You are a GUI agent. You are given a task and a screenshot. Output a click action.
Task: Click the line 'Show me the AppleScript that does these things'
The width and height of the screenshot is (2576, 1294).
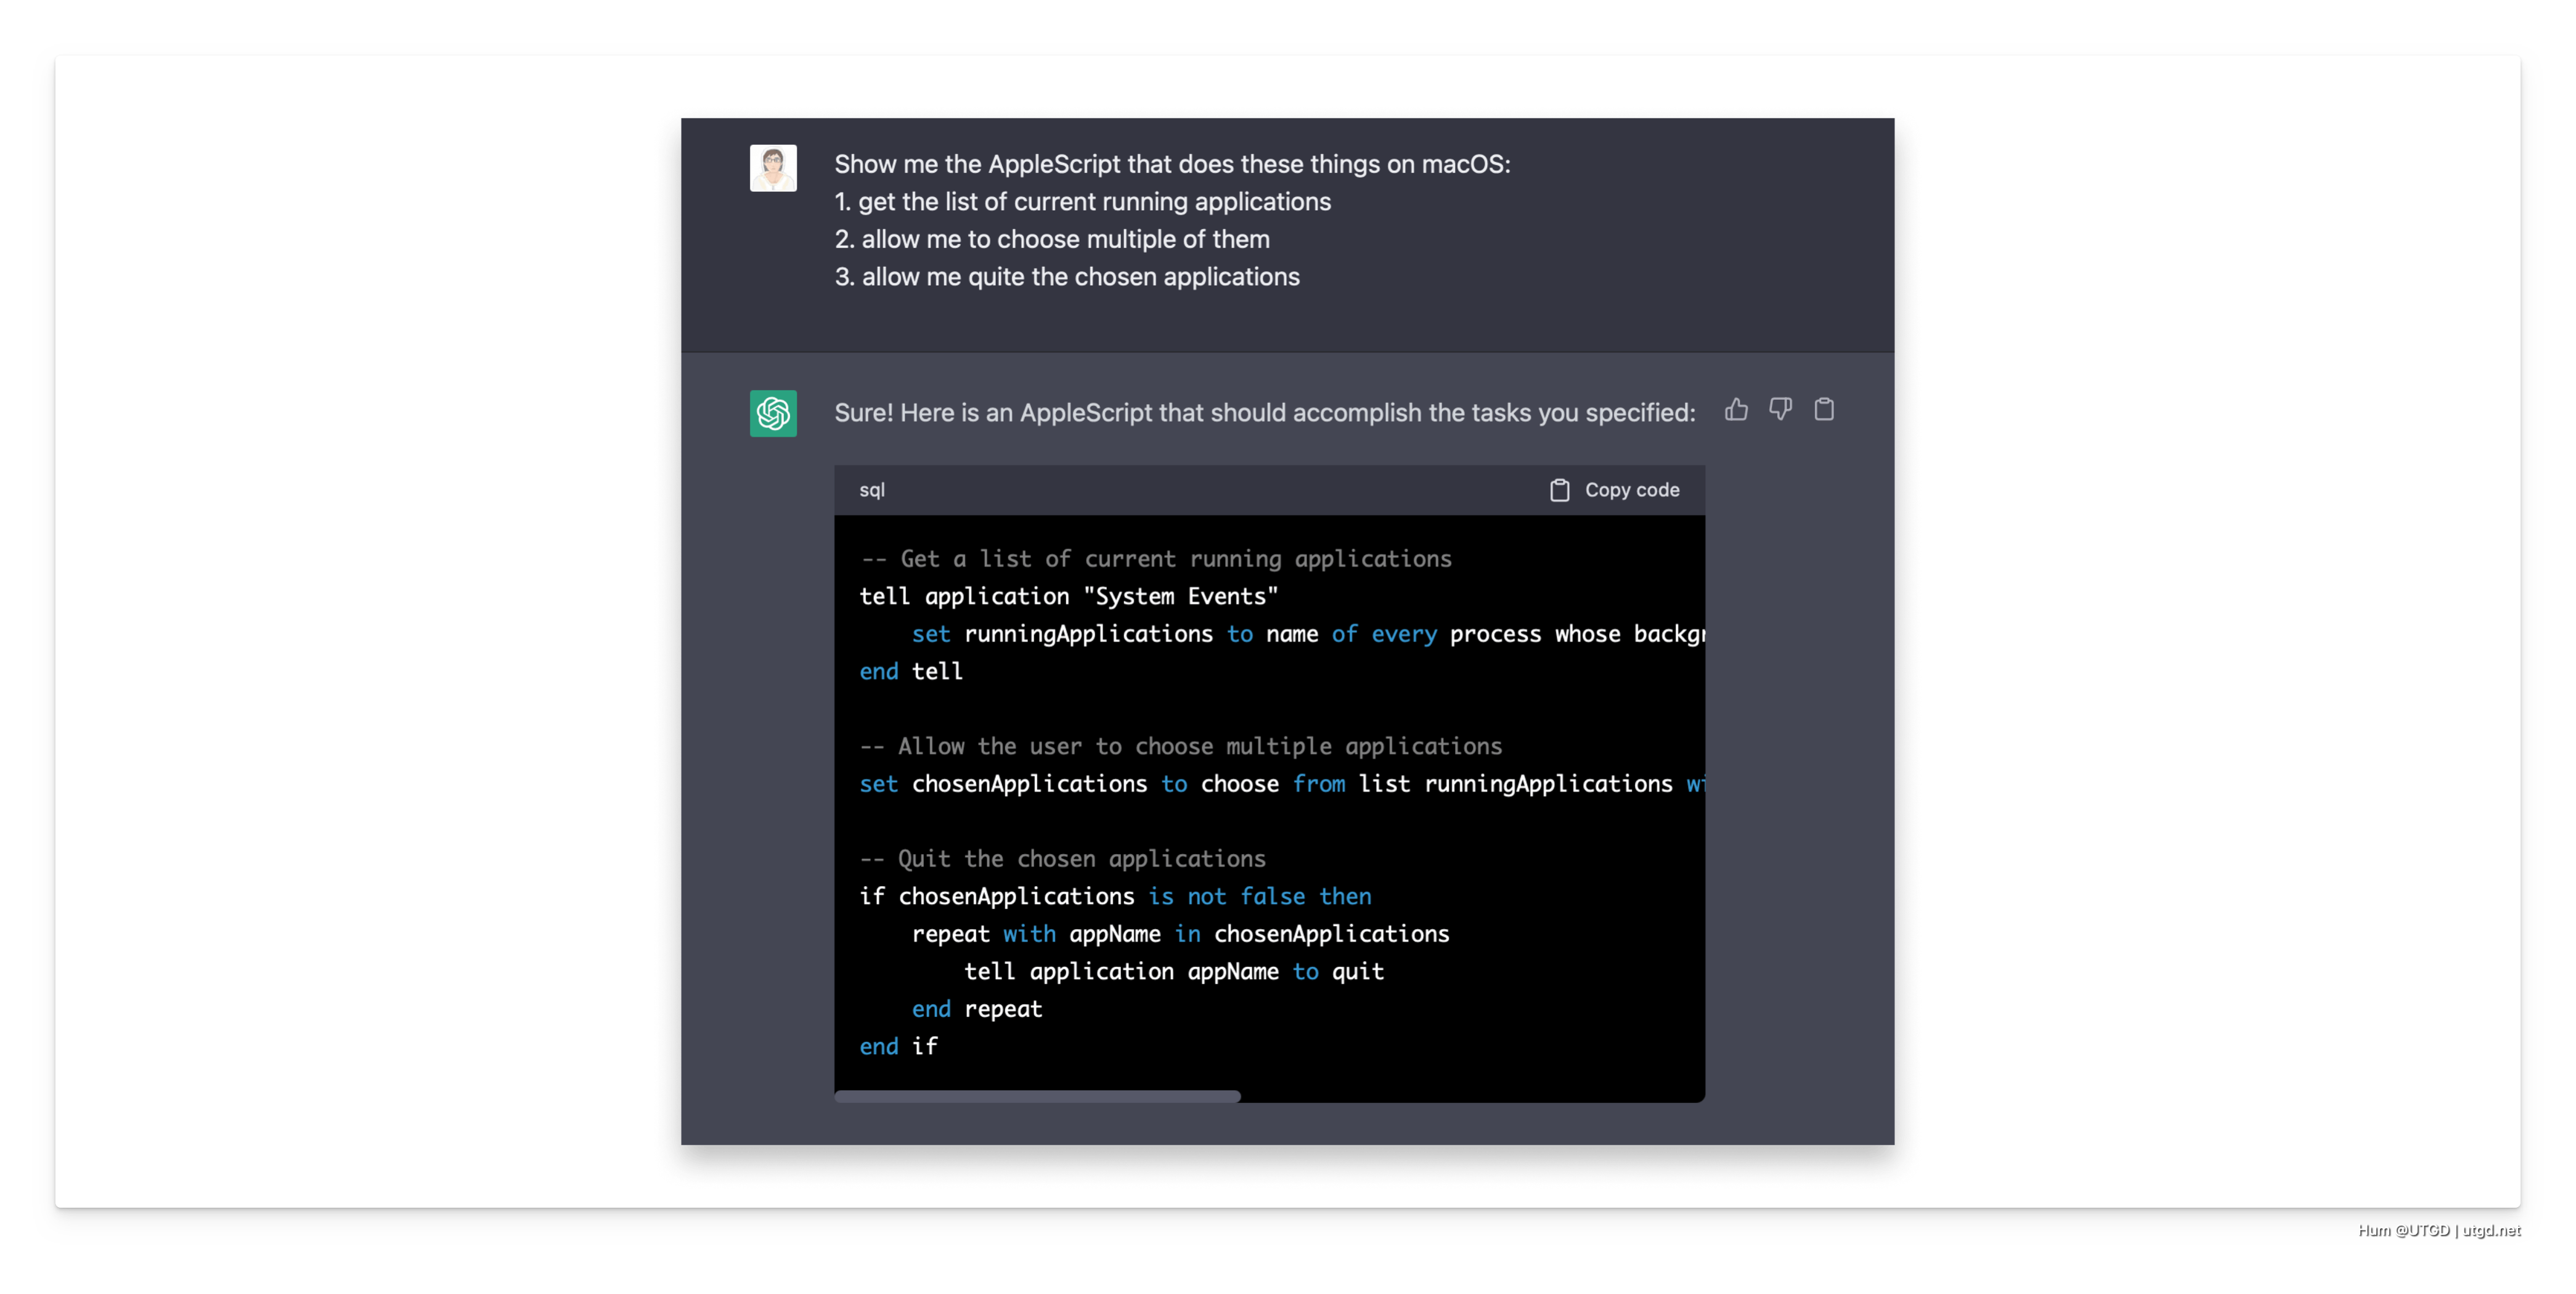(1172, 164)
